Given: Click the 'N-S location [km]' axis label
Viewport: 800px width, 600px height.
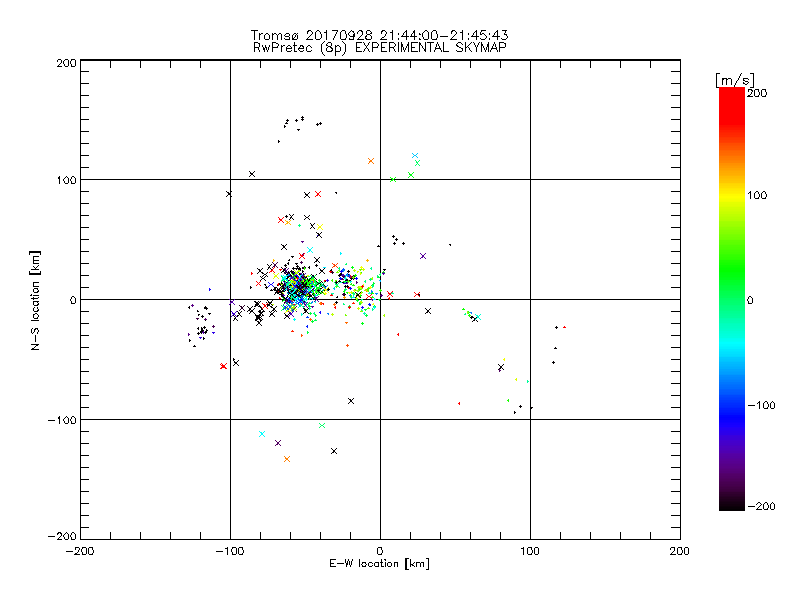Looking at the screenshot, I should tap(35, 300).
